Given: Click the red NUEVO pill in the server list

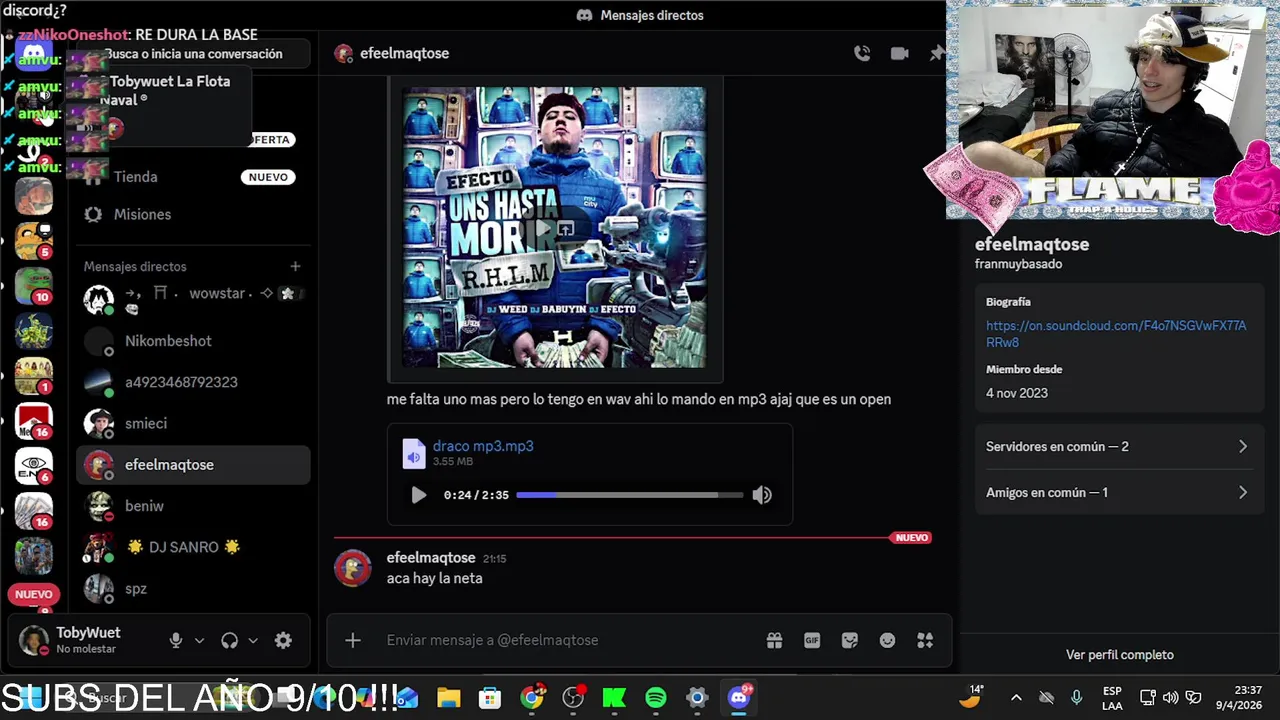Looking at the screenshot, I should click(x=33, y=594).
